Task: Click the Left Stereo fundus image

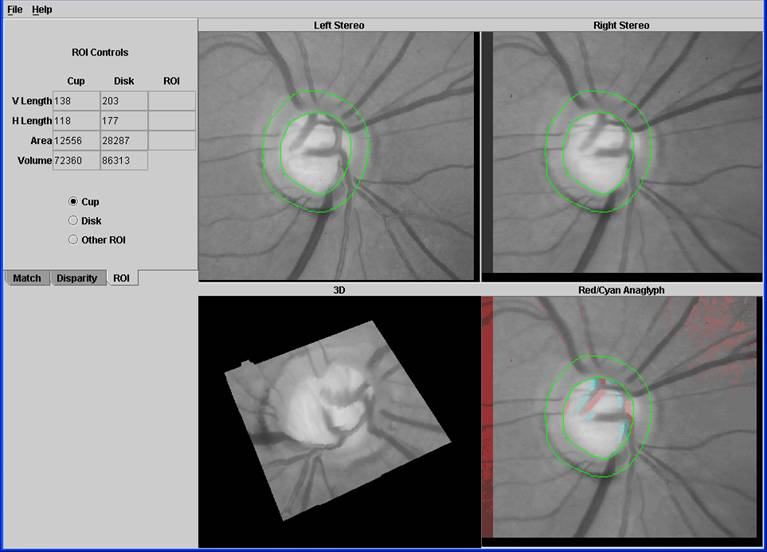Action: [x=337, y=156]
